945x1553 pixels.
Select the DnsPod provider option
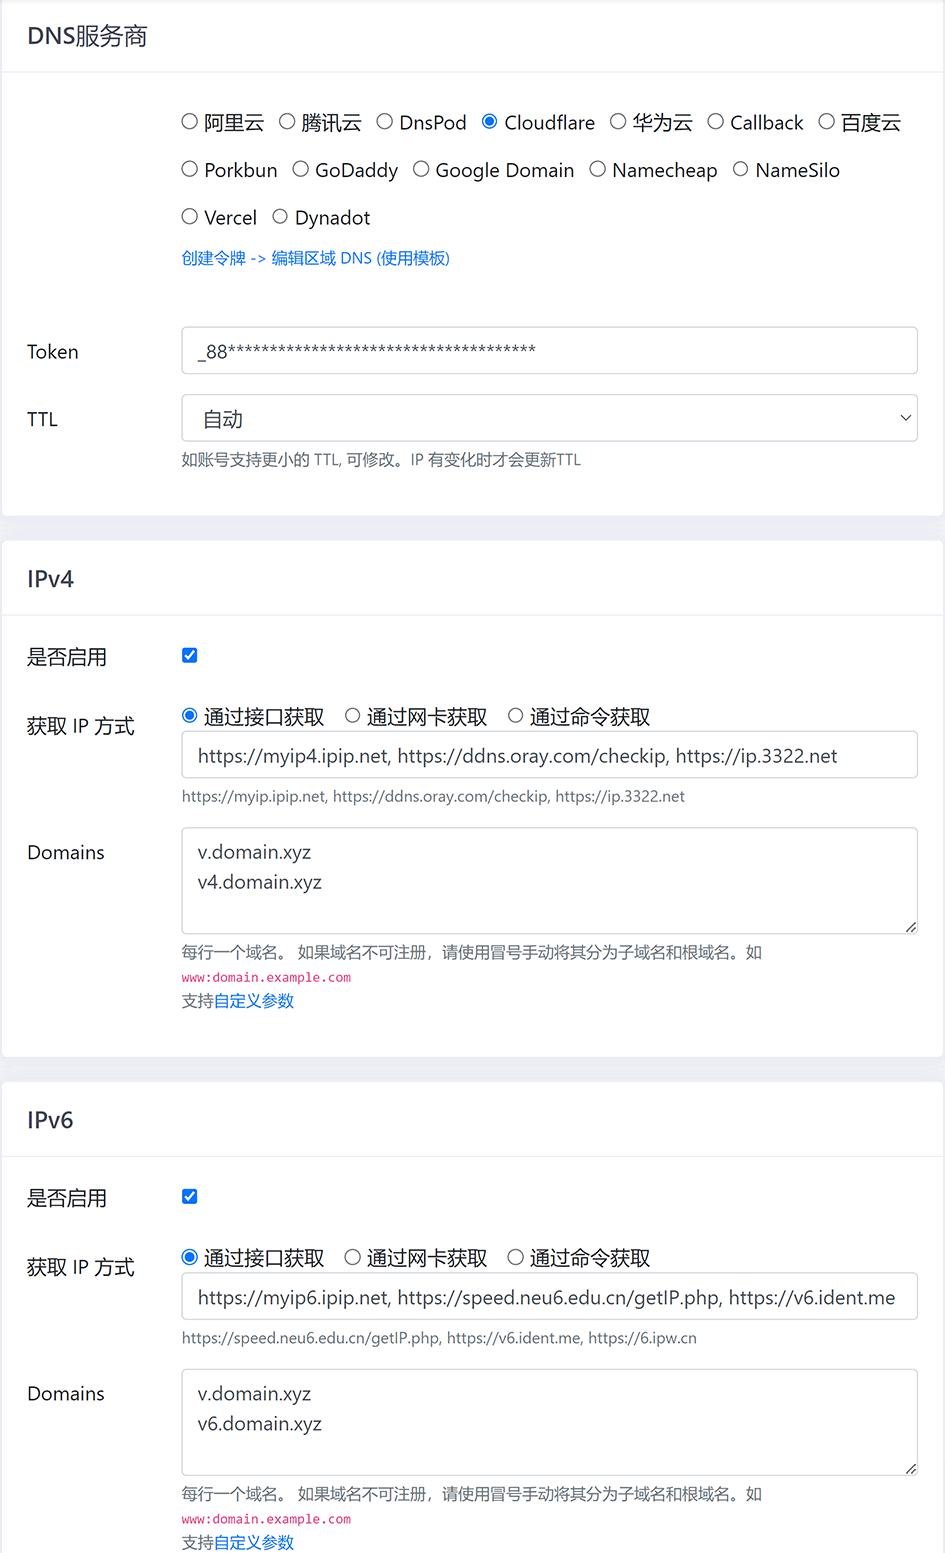coord(385,122)
